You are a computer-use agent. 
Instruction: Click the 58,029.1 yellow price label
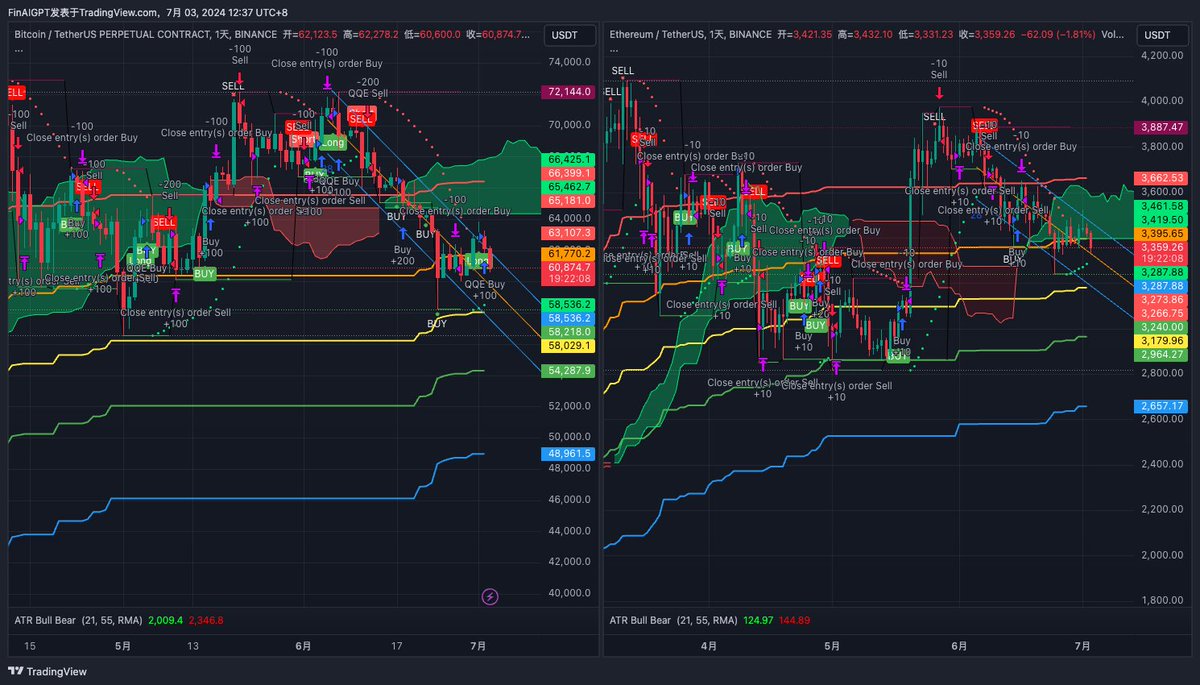[568, 345]
